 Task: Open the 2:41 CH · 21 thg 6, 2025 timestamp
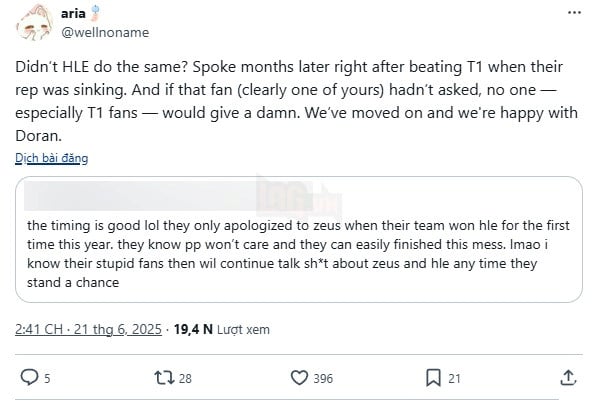88,329
